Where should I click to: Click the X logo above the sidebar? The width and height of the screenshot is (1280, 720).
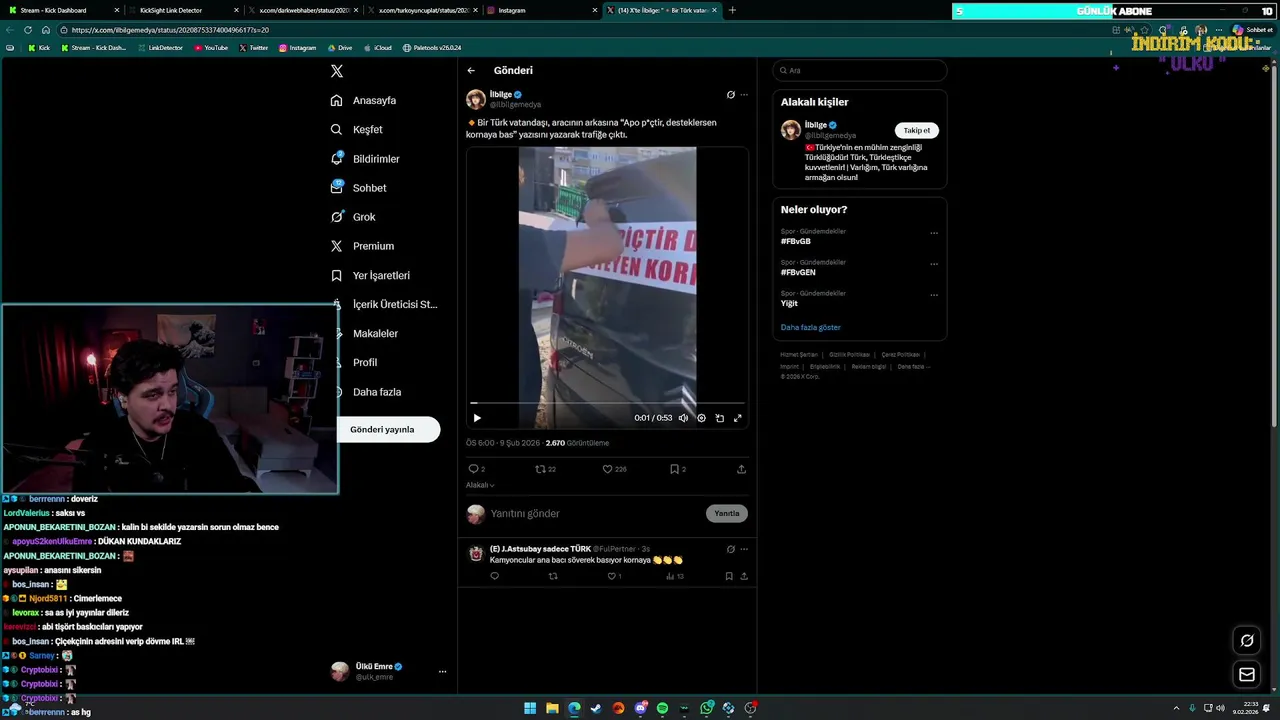(337, 71)
